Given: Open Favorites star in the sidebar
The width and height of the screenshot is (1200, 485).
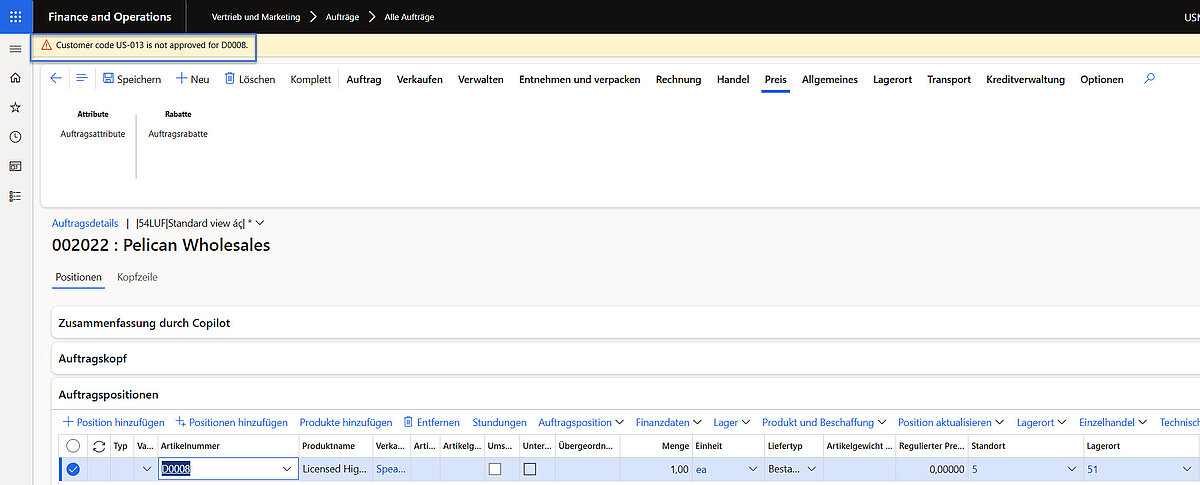Looking at the screenshot, I should click(15, 107).
